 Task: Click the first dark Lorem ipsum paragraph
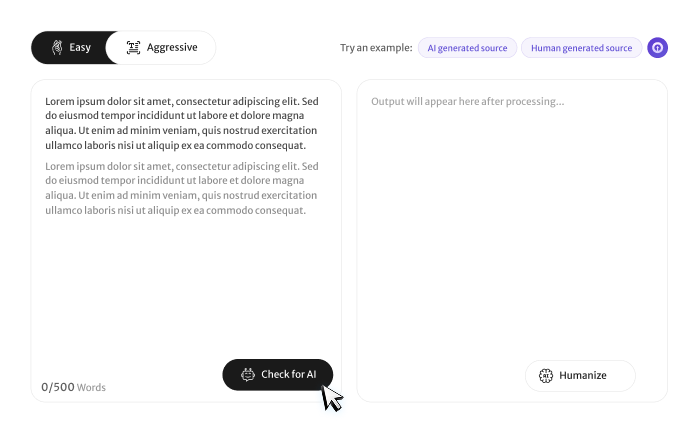tap(182, 123)
